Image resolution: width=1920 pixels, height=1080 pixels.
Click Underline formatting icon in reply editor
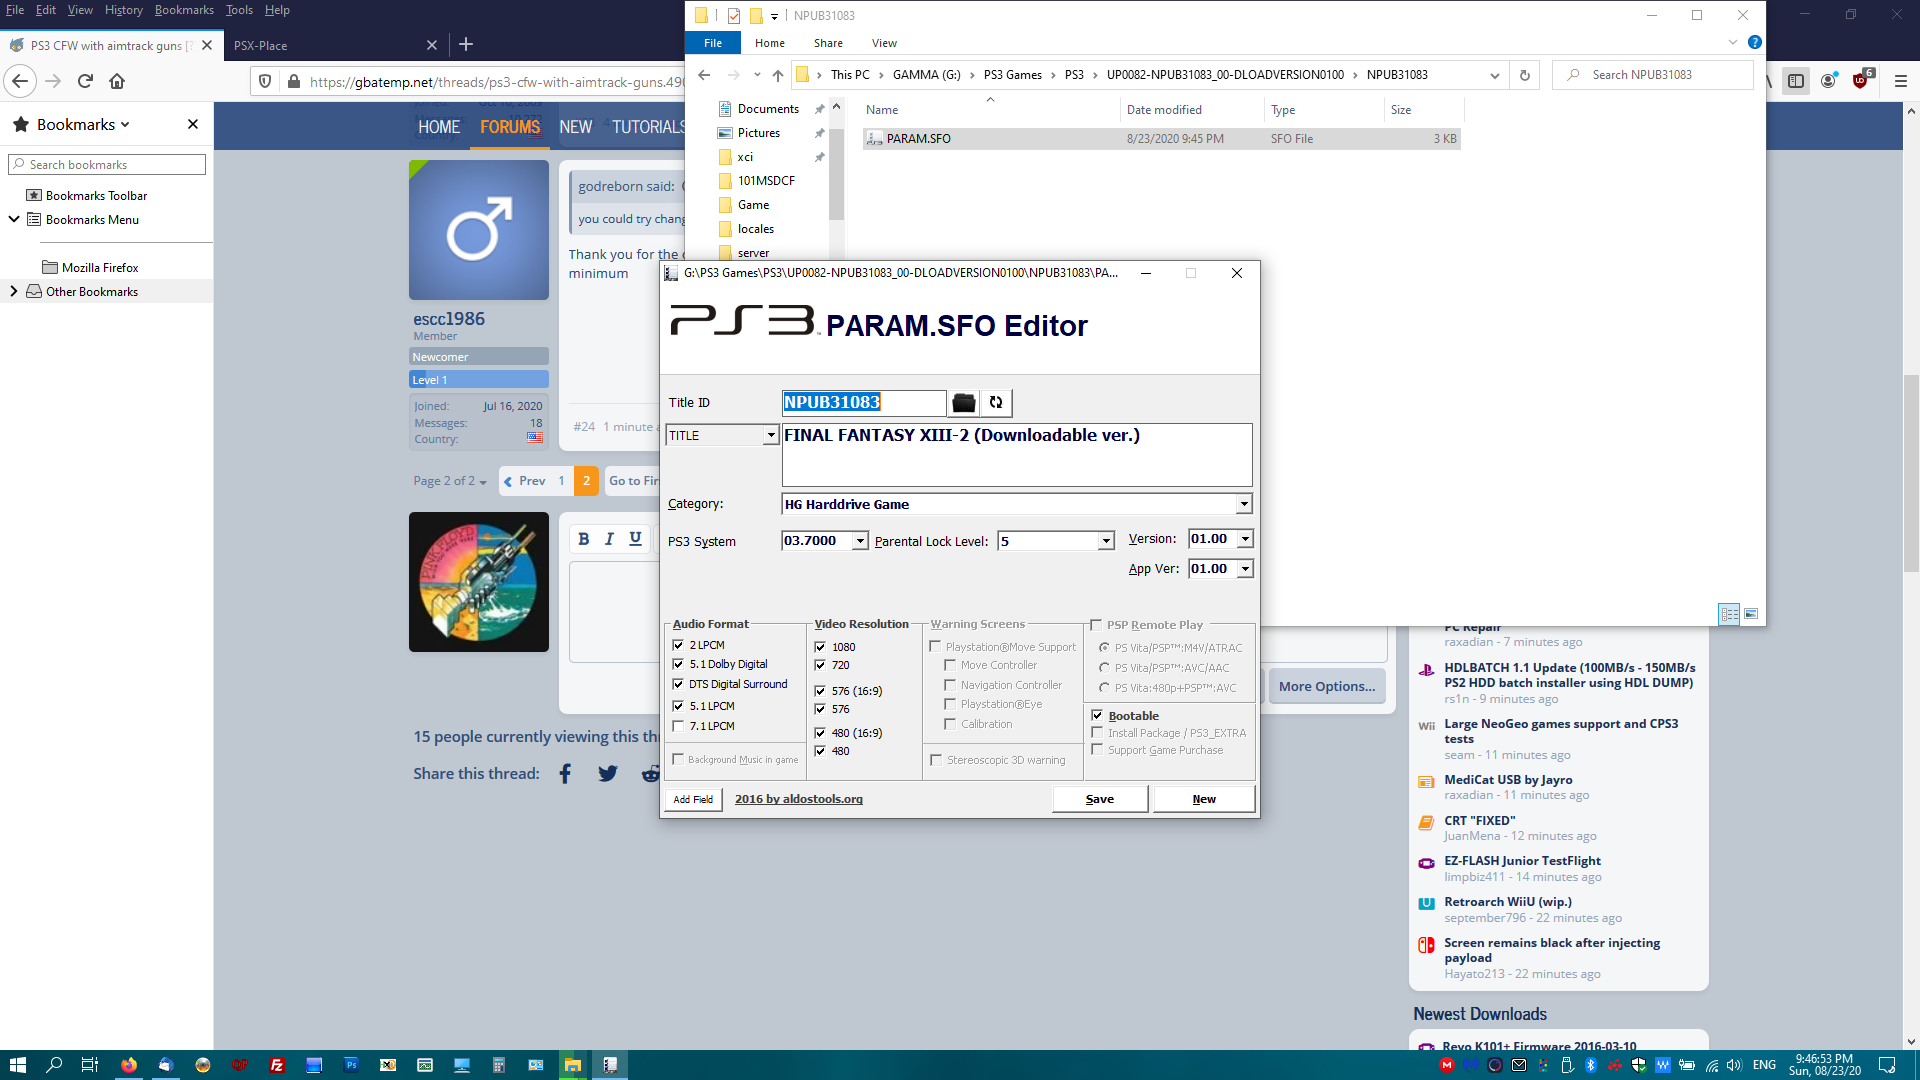(635, 539)
